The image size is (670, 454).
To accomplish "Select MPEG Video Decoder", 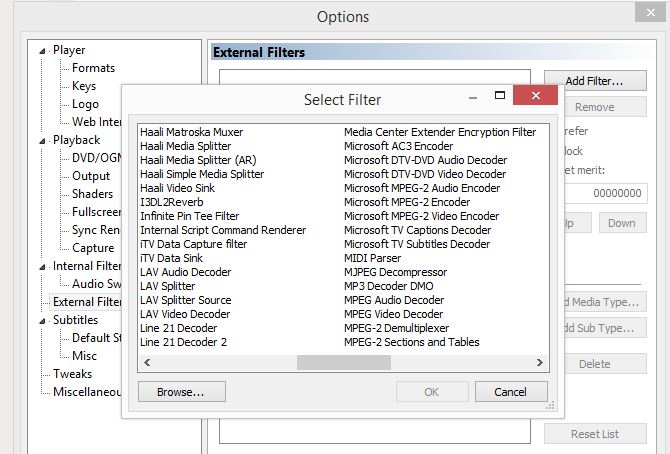I will (x=394, y=314).
